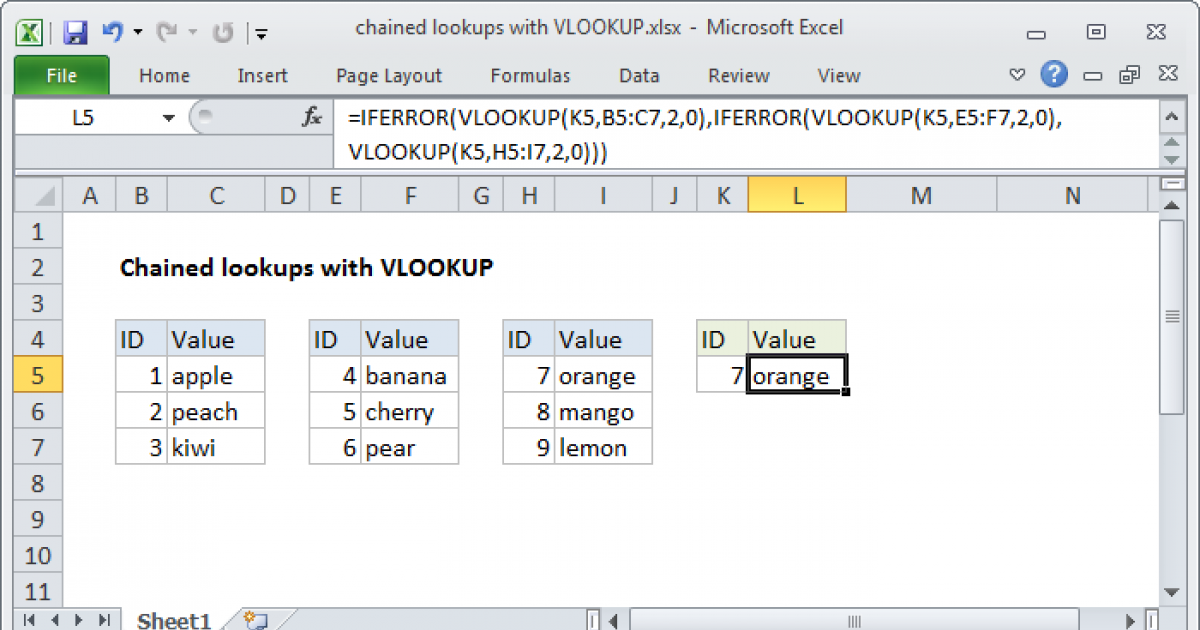Open the Formulas ribbon tab
Image resolution: width=1200 pixels, height=630 pixels.
tap(530, 76)
